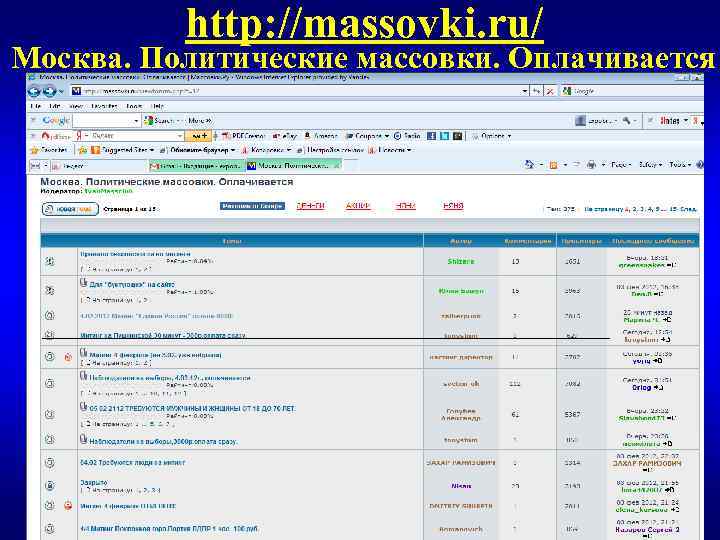Click into the browser address bar

click(296, 91)
